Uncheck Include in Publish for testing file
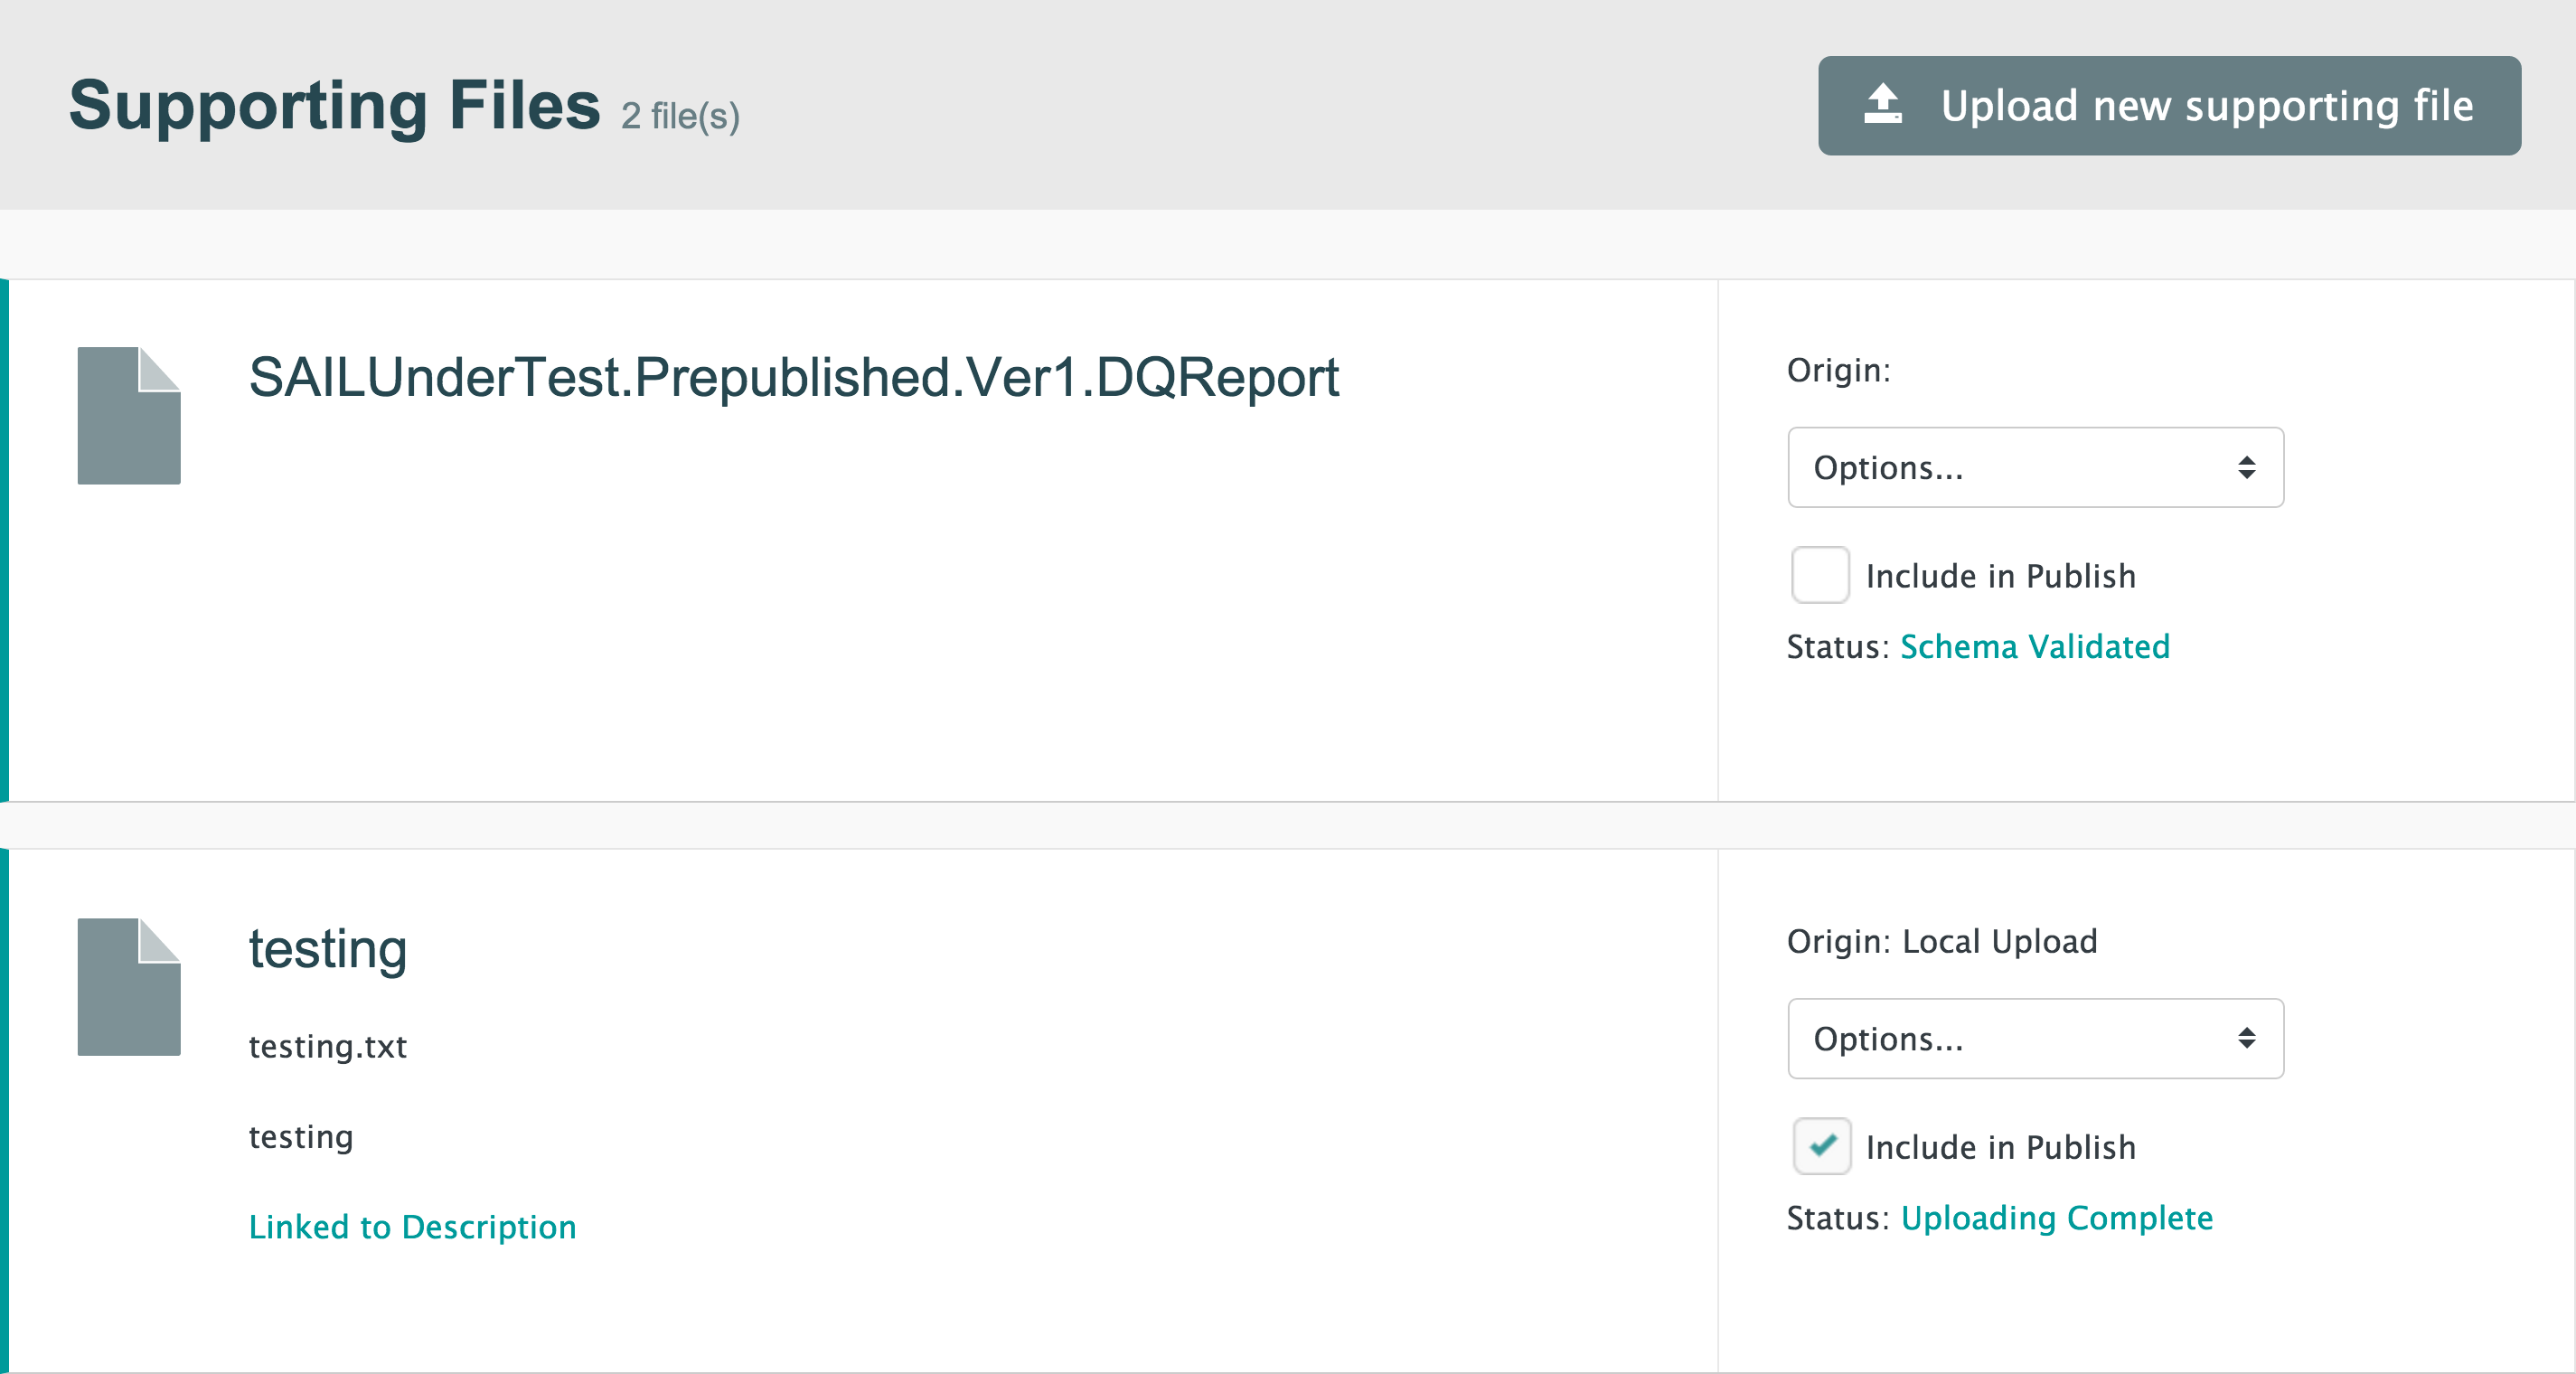The width and height of the screenshot is (2576, 1374). [1821, 1146]
